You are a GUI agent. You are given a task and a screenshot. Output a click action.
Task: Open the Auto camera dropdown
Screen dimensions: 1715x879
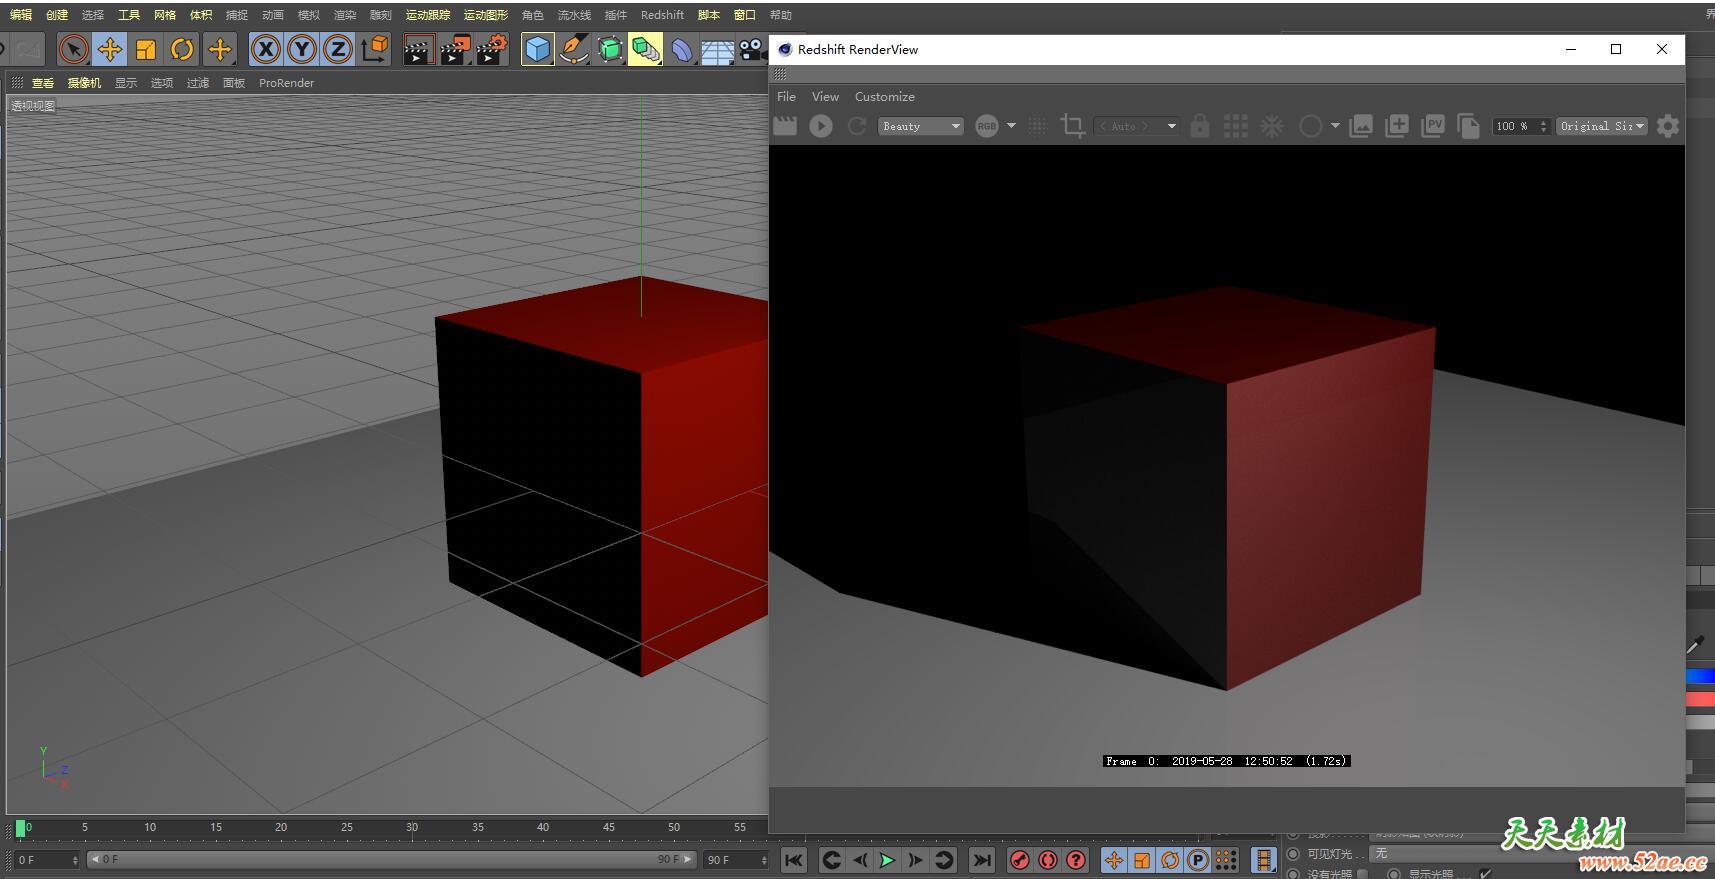pyautogui.click(x=1137, y=126)
